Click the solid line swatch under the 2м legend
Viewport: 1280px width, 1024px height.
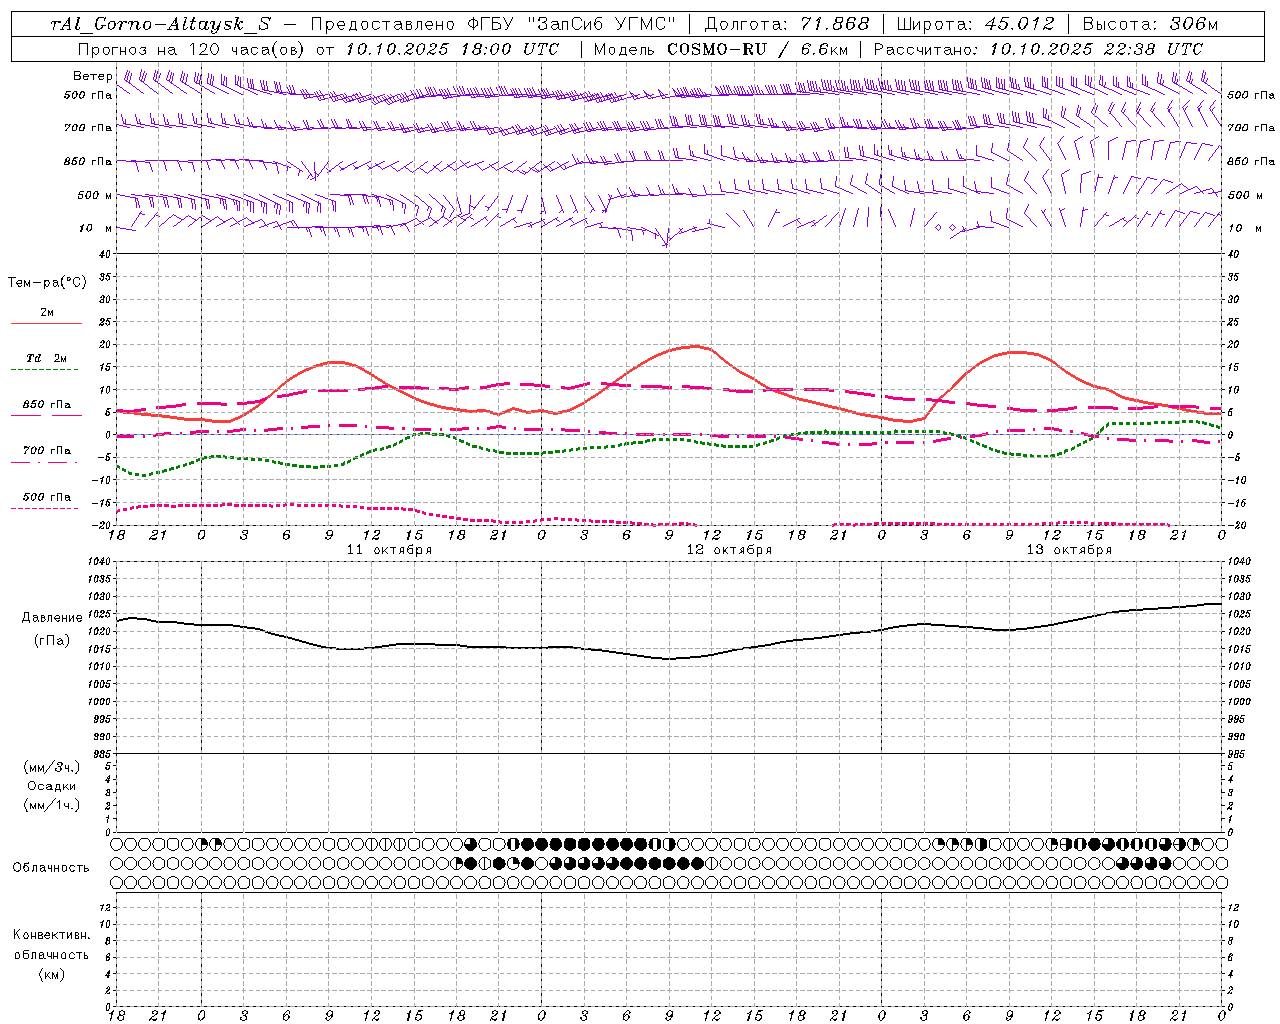pos(46,323)
